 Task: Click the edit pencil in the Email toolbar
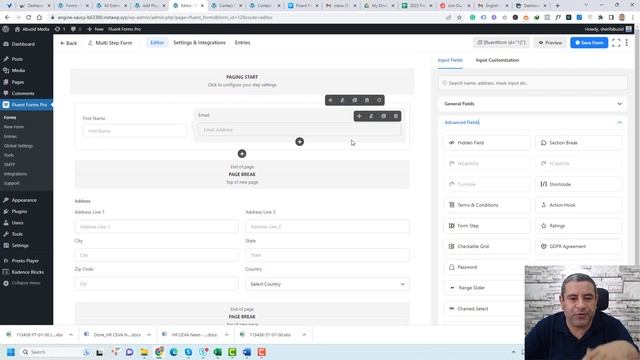[371, 116]
